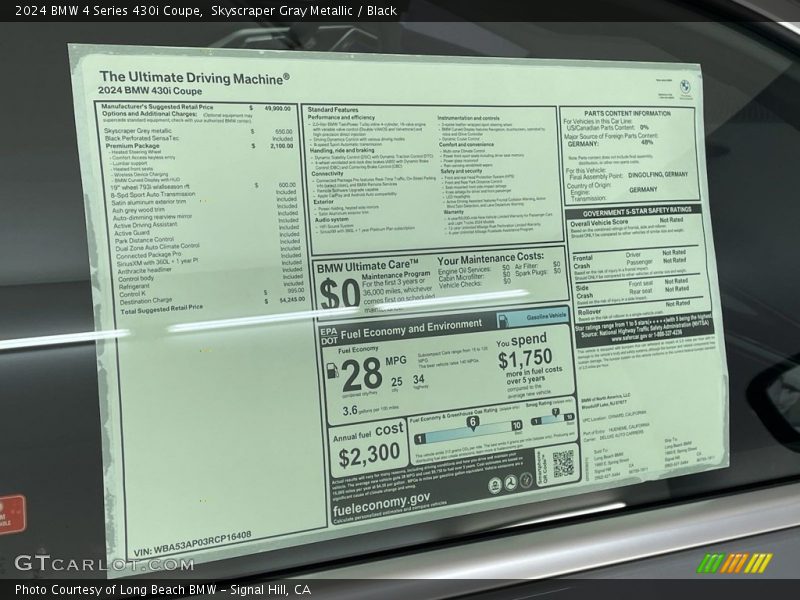800x600 pixels.
Task: Open the fueleconomy.gov link
Action: point(382,501)
